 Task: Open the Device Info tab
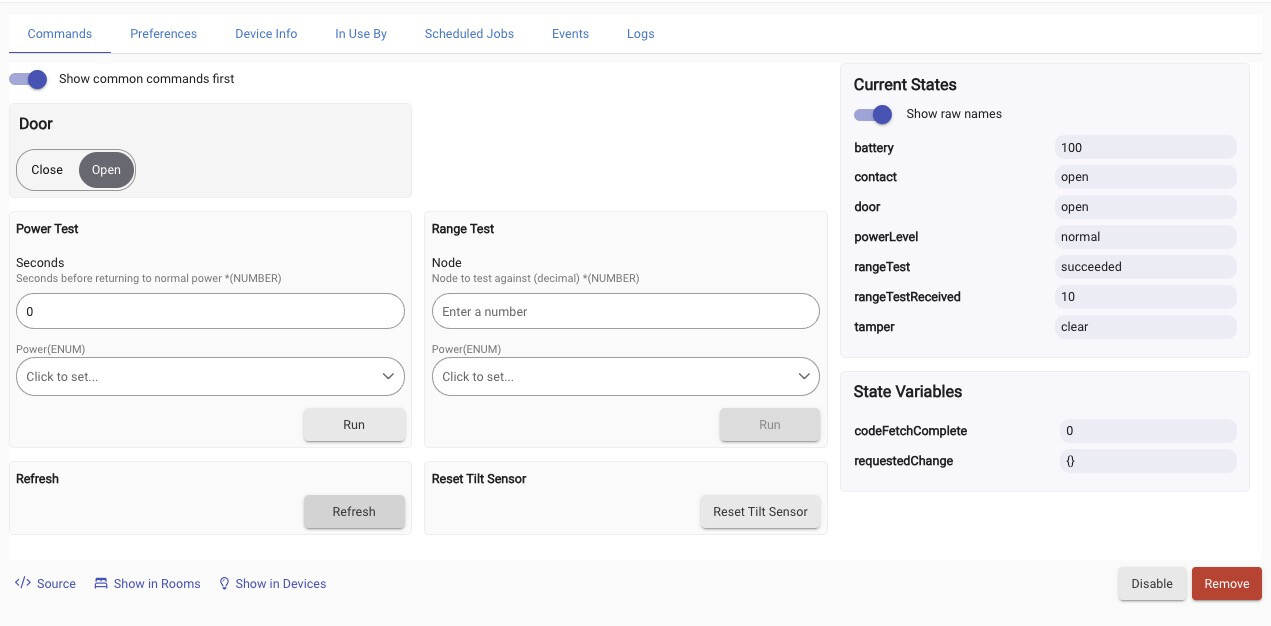266,34
